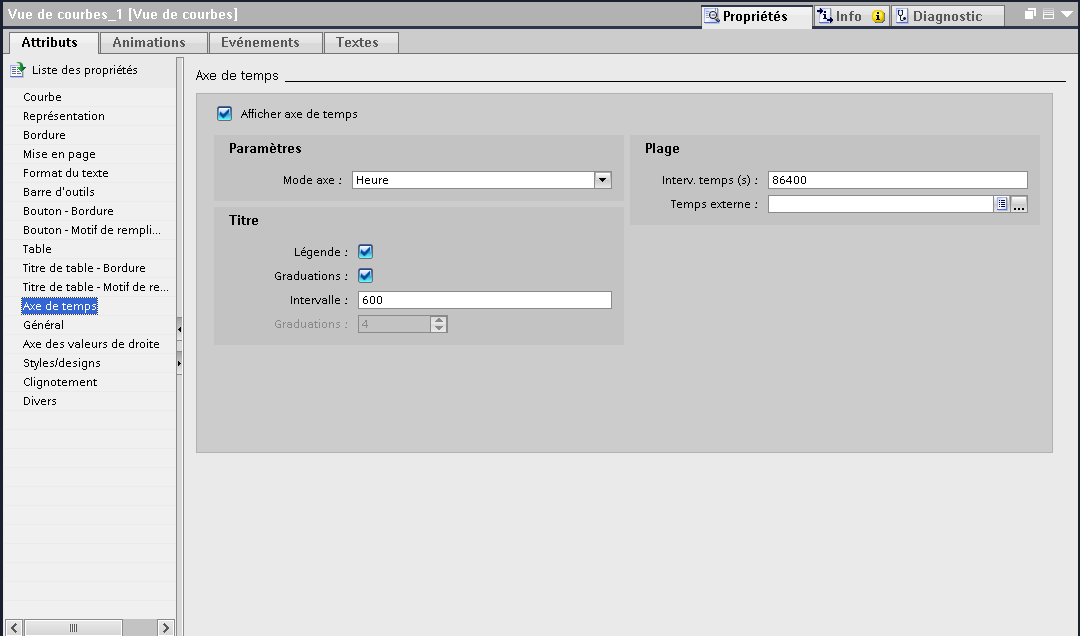
Task: Collapse the property list with splitter arrow
Action: [180, 328]
